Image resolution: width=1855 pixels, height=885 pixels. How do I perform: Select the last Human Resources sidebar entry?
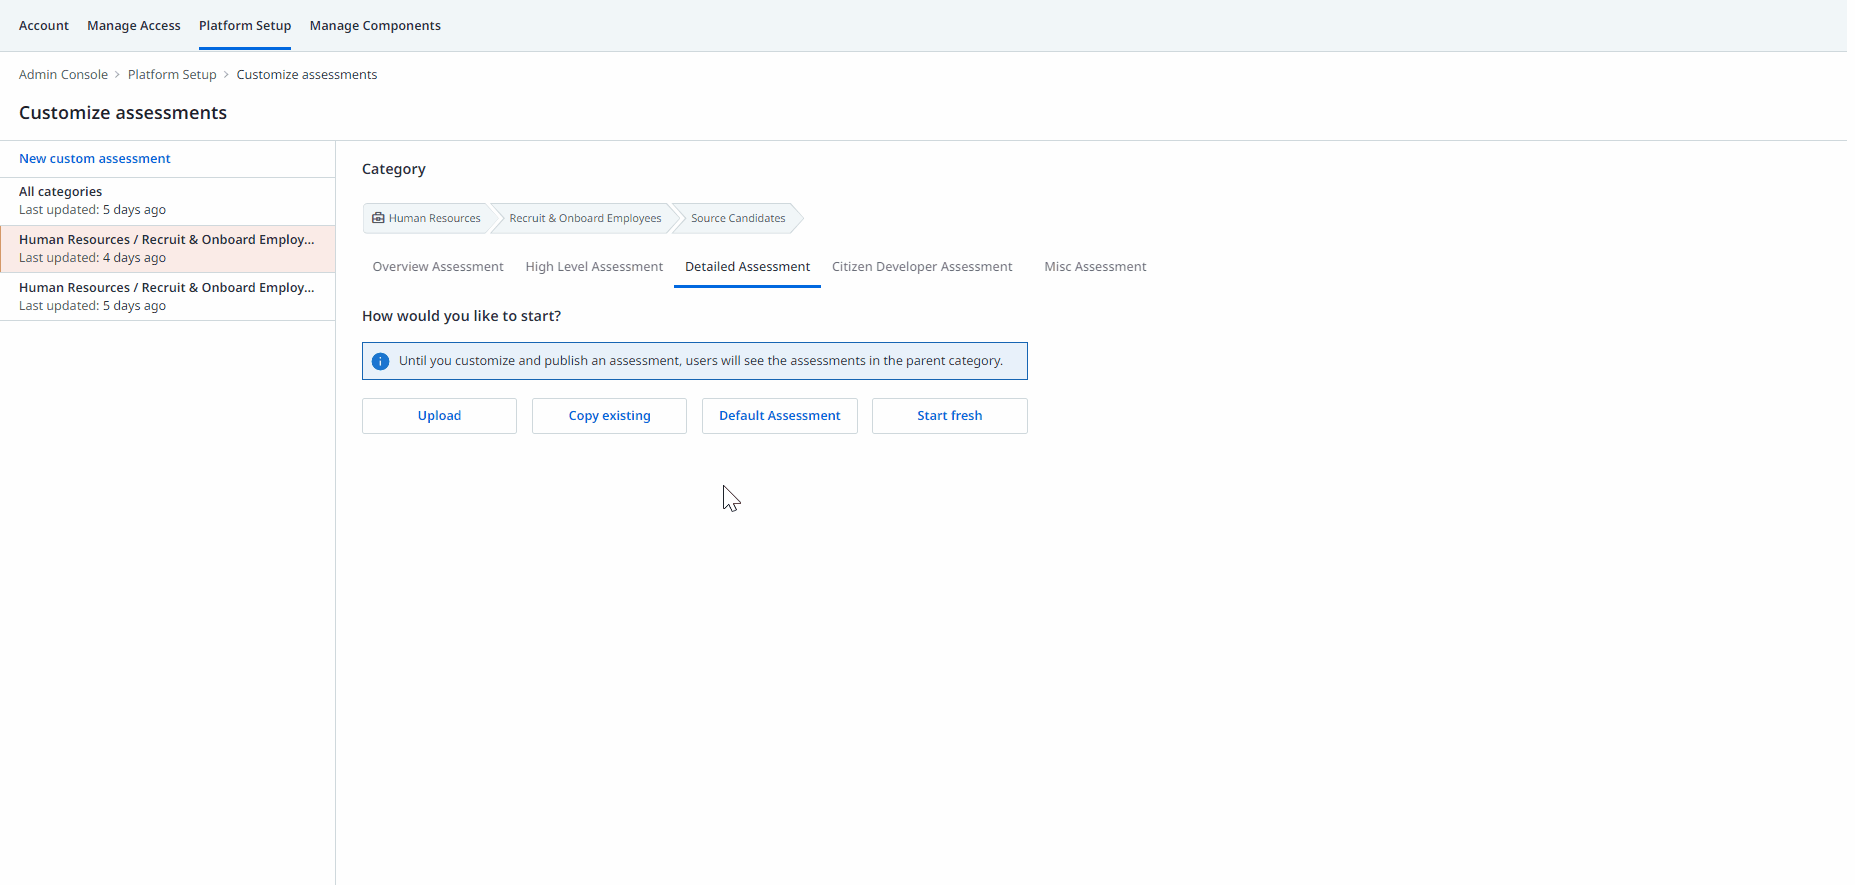(x=167, y=297)
